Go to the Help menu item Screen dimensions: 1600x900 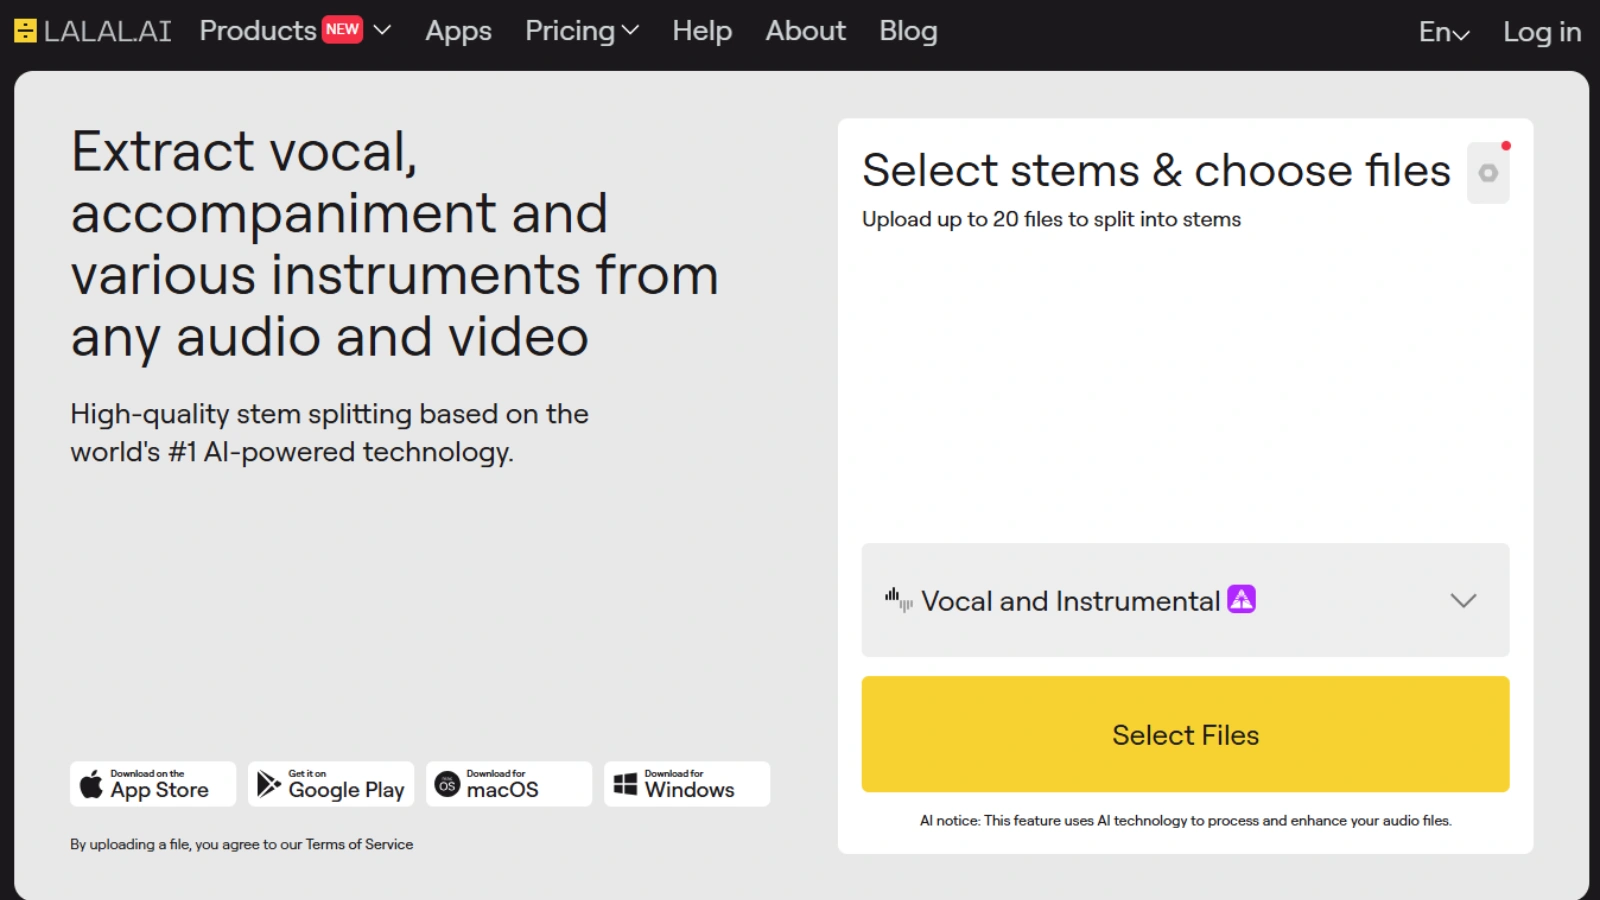[x=702, y=31]
